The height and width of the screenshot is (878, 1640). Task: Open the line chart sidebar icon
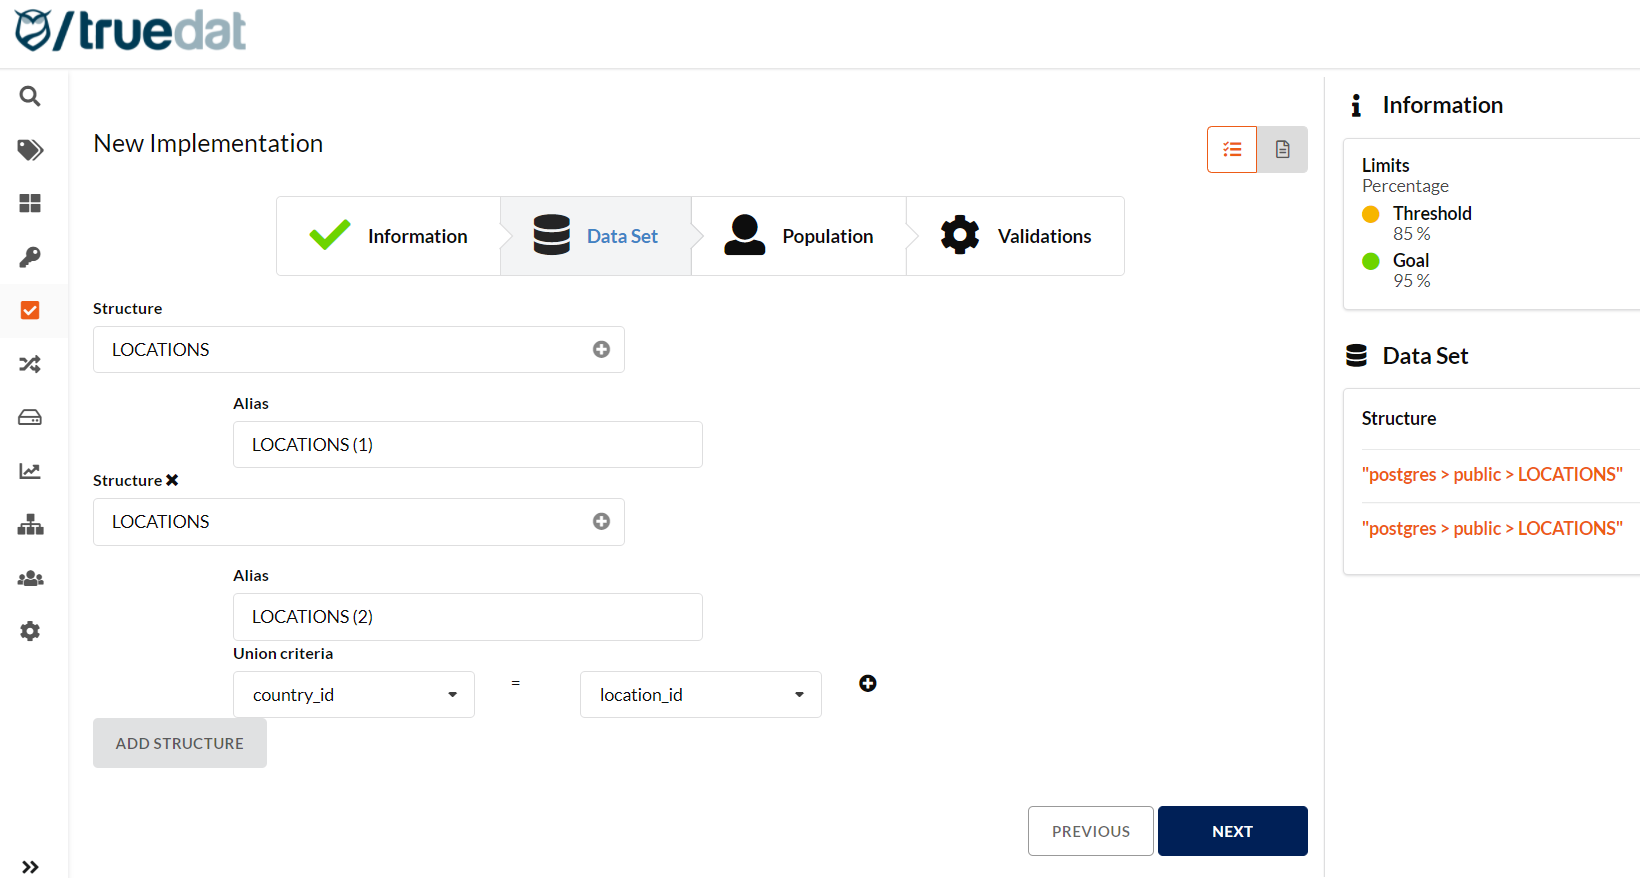30,471
